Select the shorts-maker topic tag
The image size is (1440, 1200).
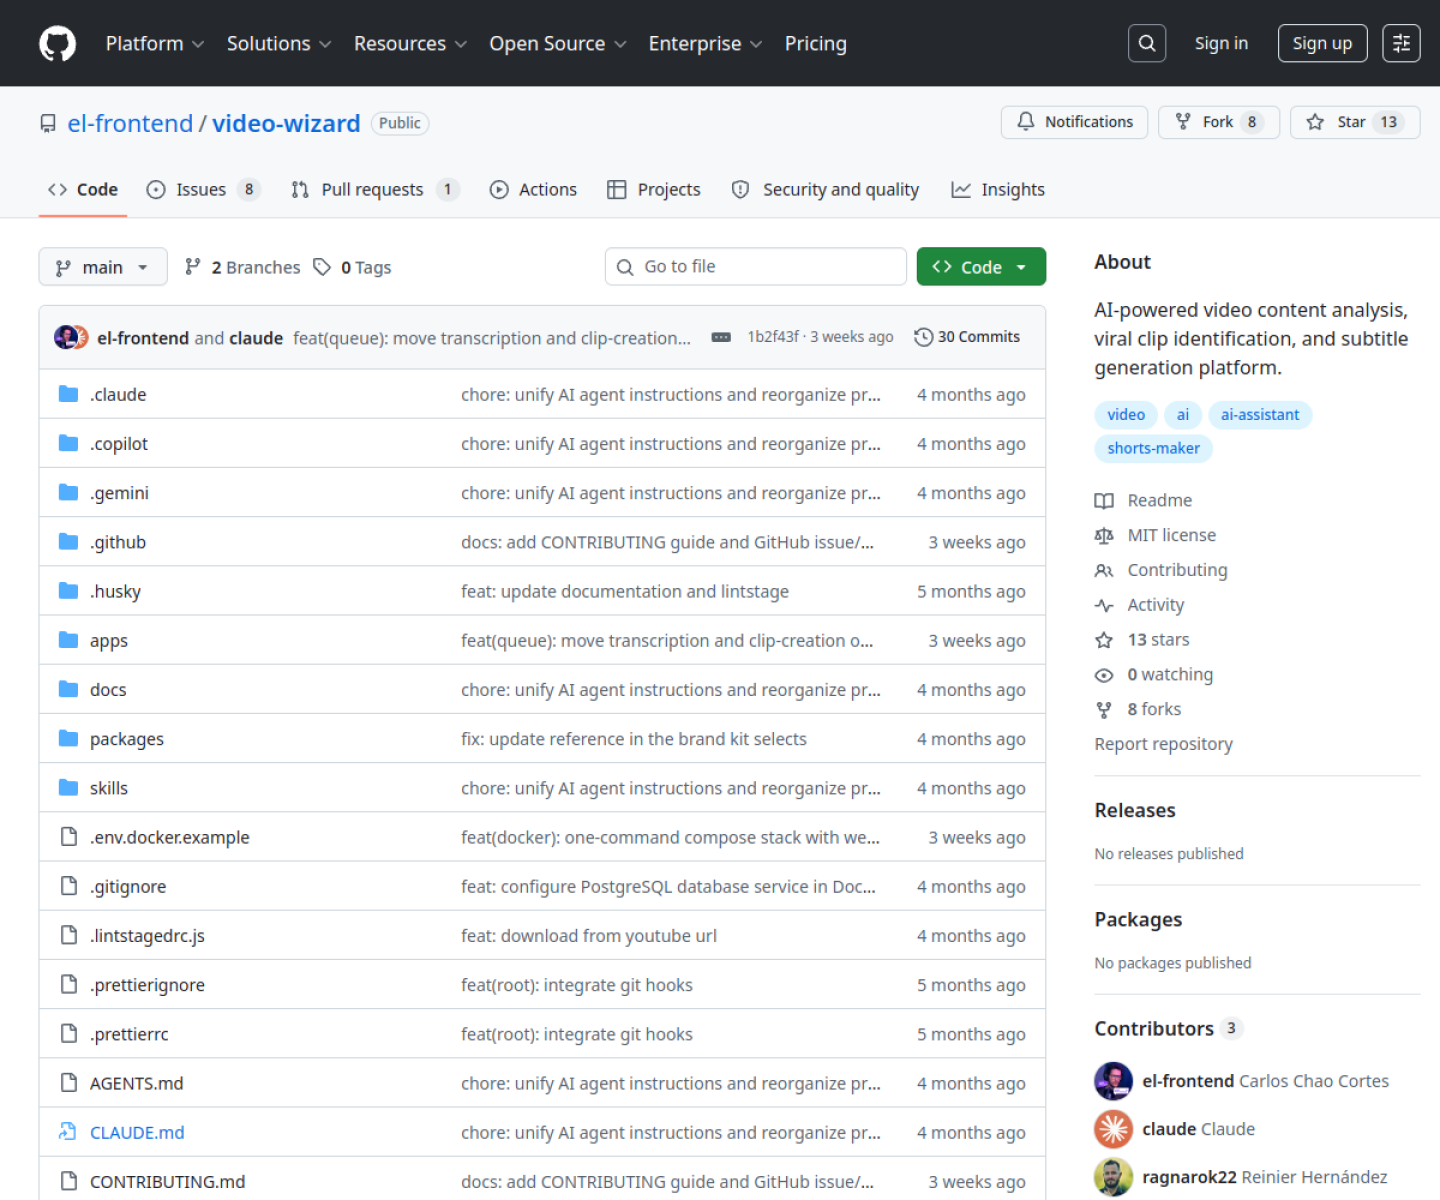pyautogui.click(x=1153, y=448)
